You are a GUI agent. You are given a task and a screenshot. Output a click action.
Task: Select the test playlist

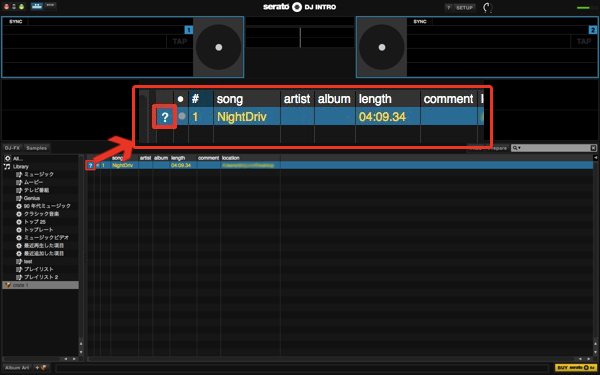[x=28, y=261]
